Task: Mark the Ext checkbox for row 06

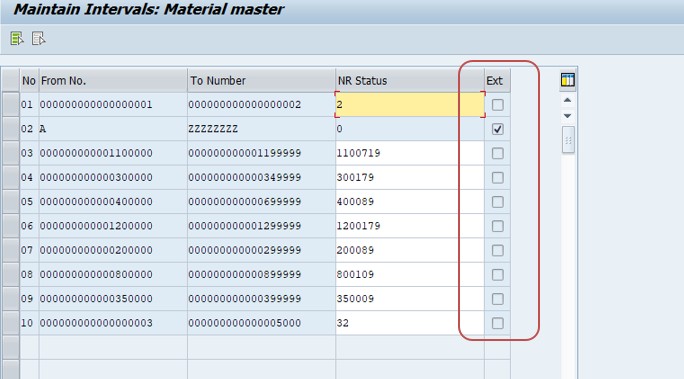Action: tap(497, 226)
